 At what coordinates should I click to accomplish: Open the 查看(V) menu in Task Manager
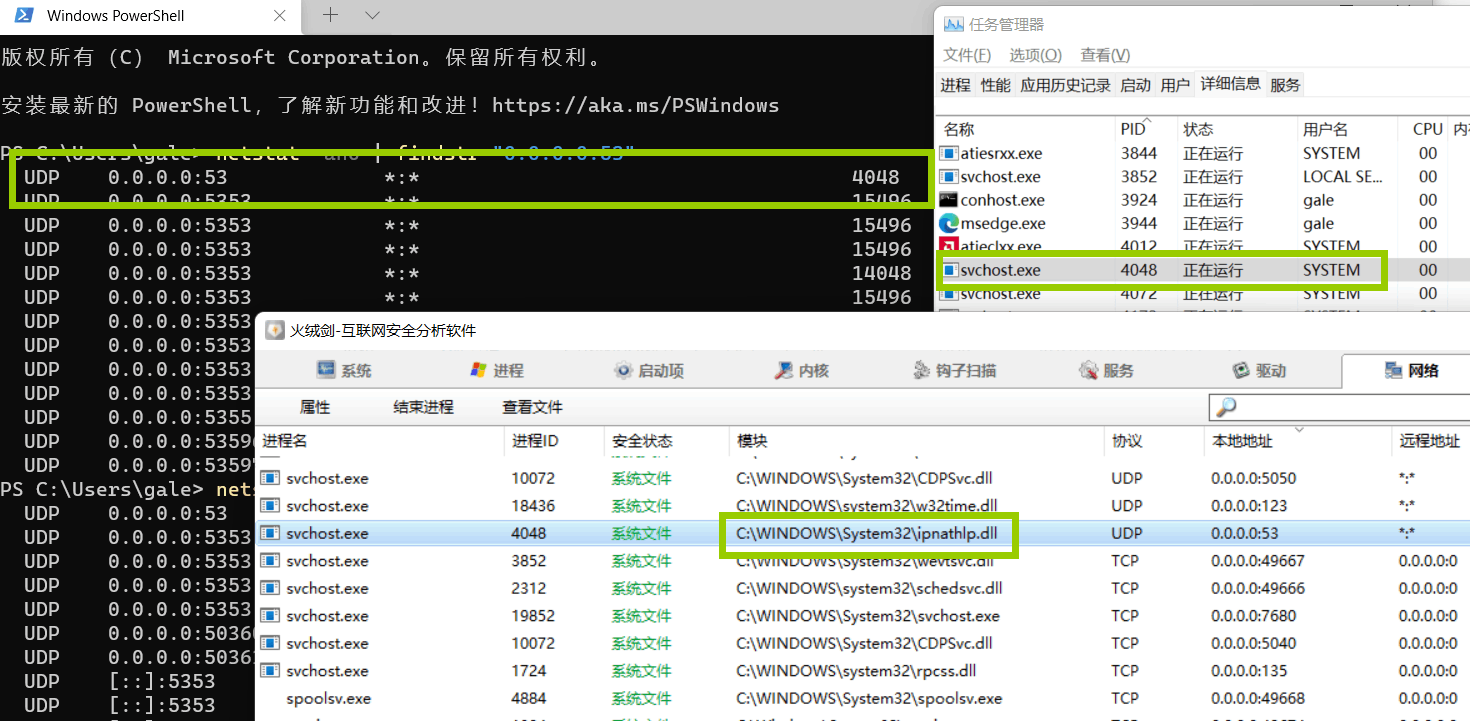tap(1105, 55)
